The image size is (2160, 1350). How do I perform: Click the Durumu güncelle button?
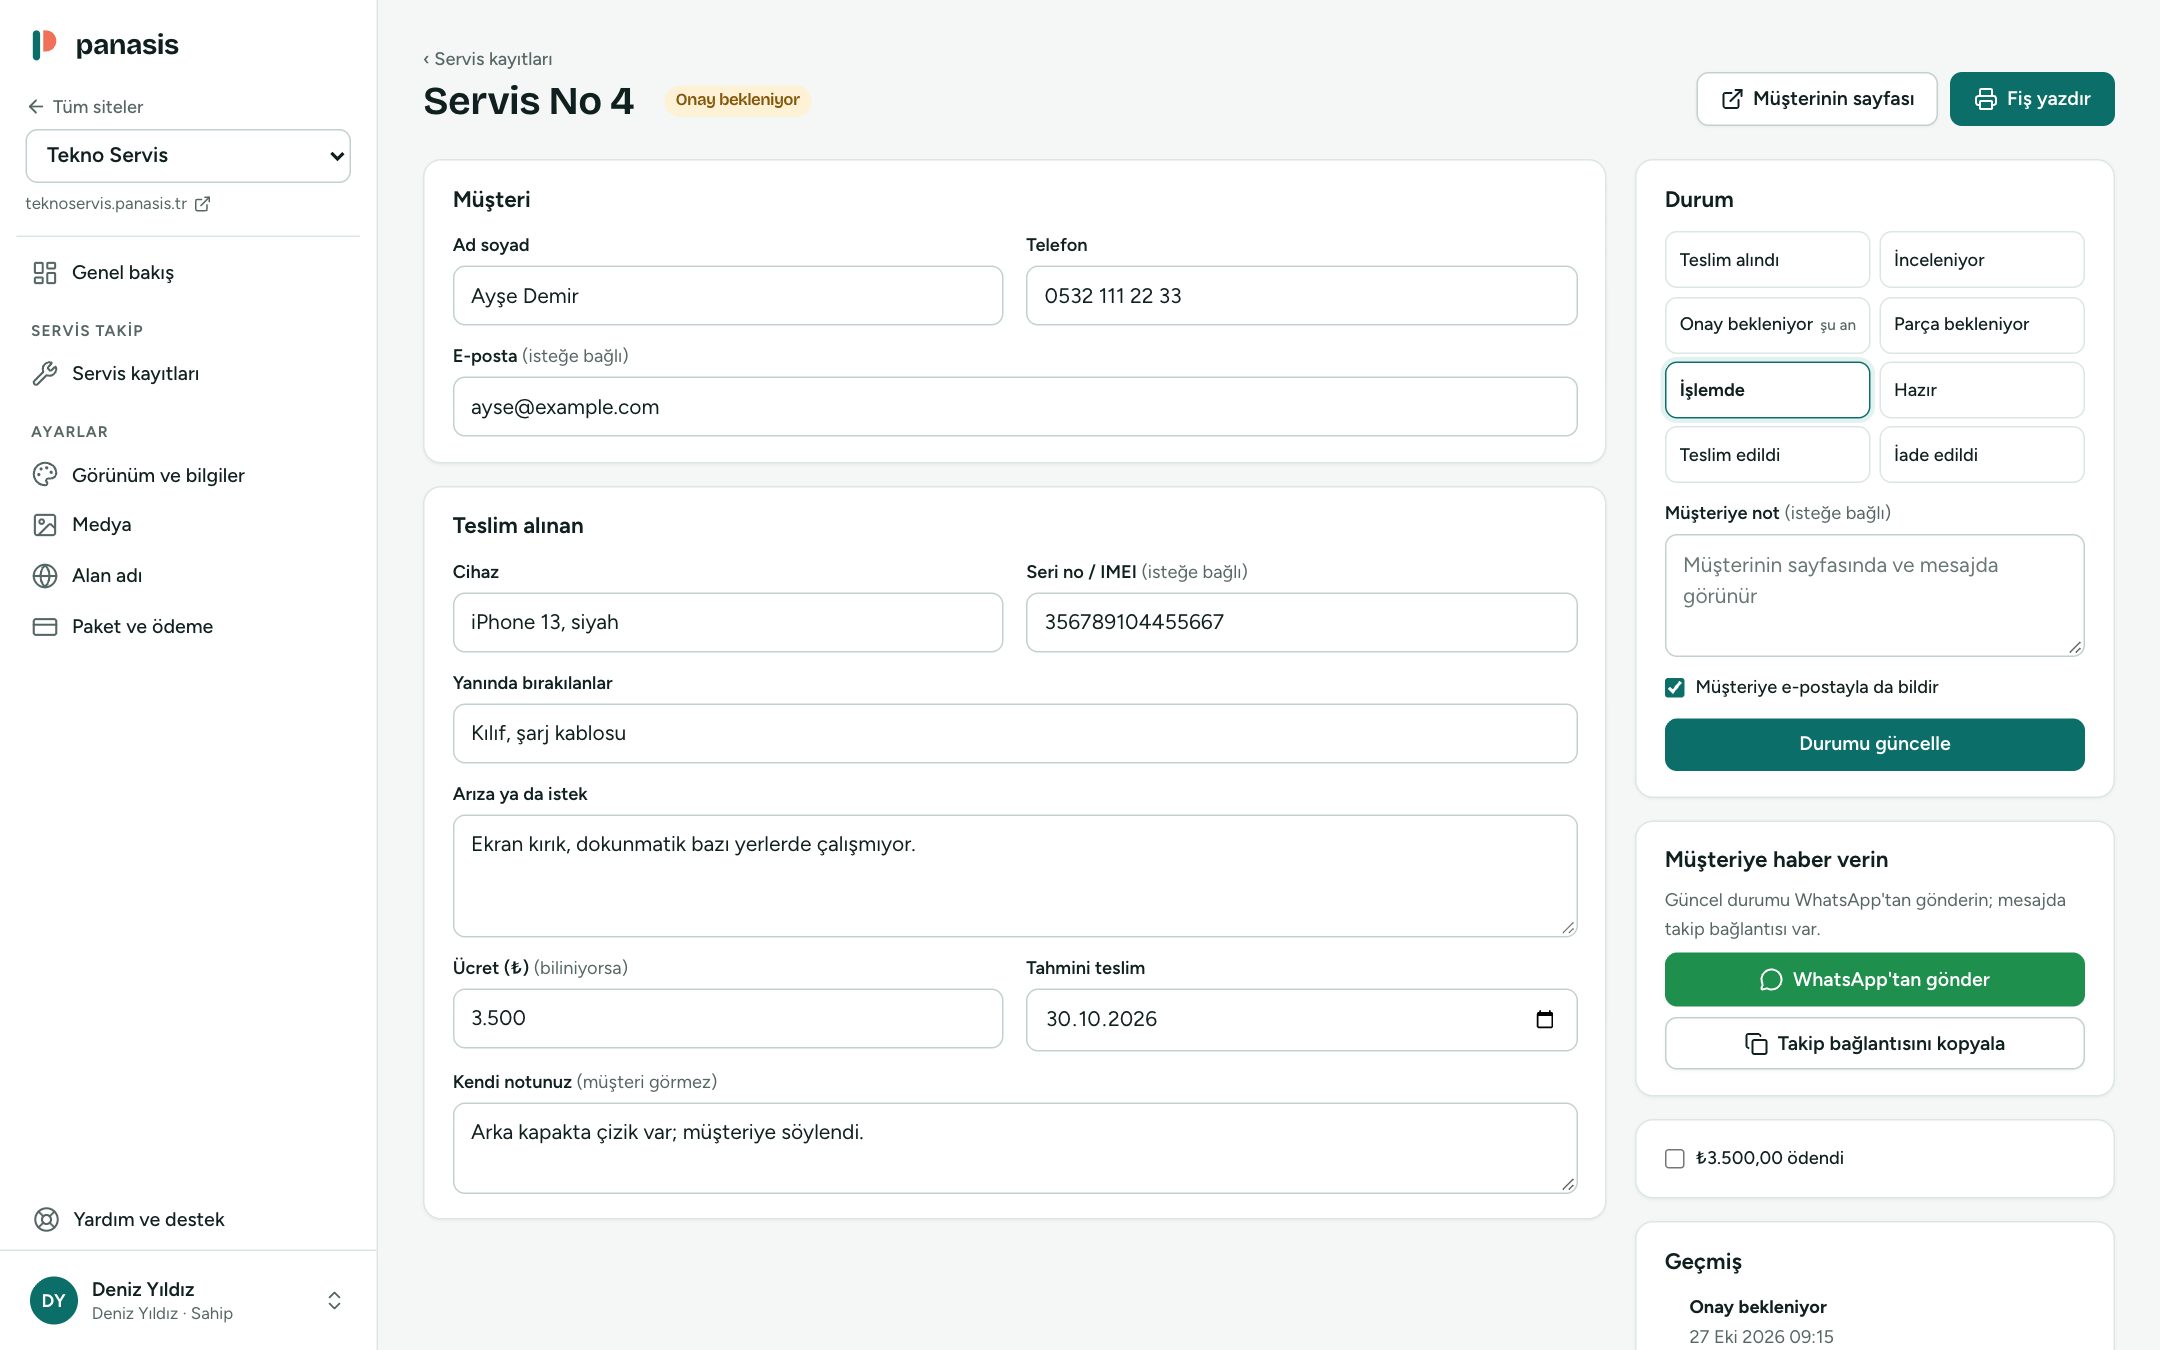pos(1874,745)
